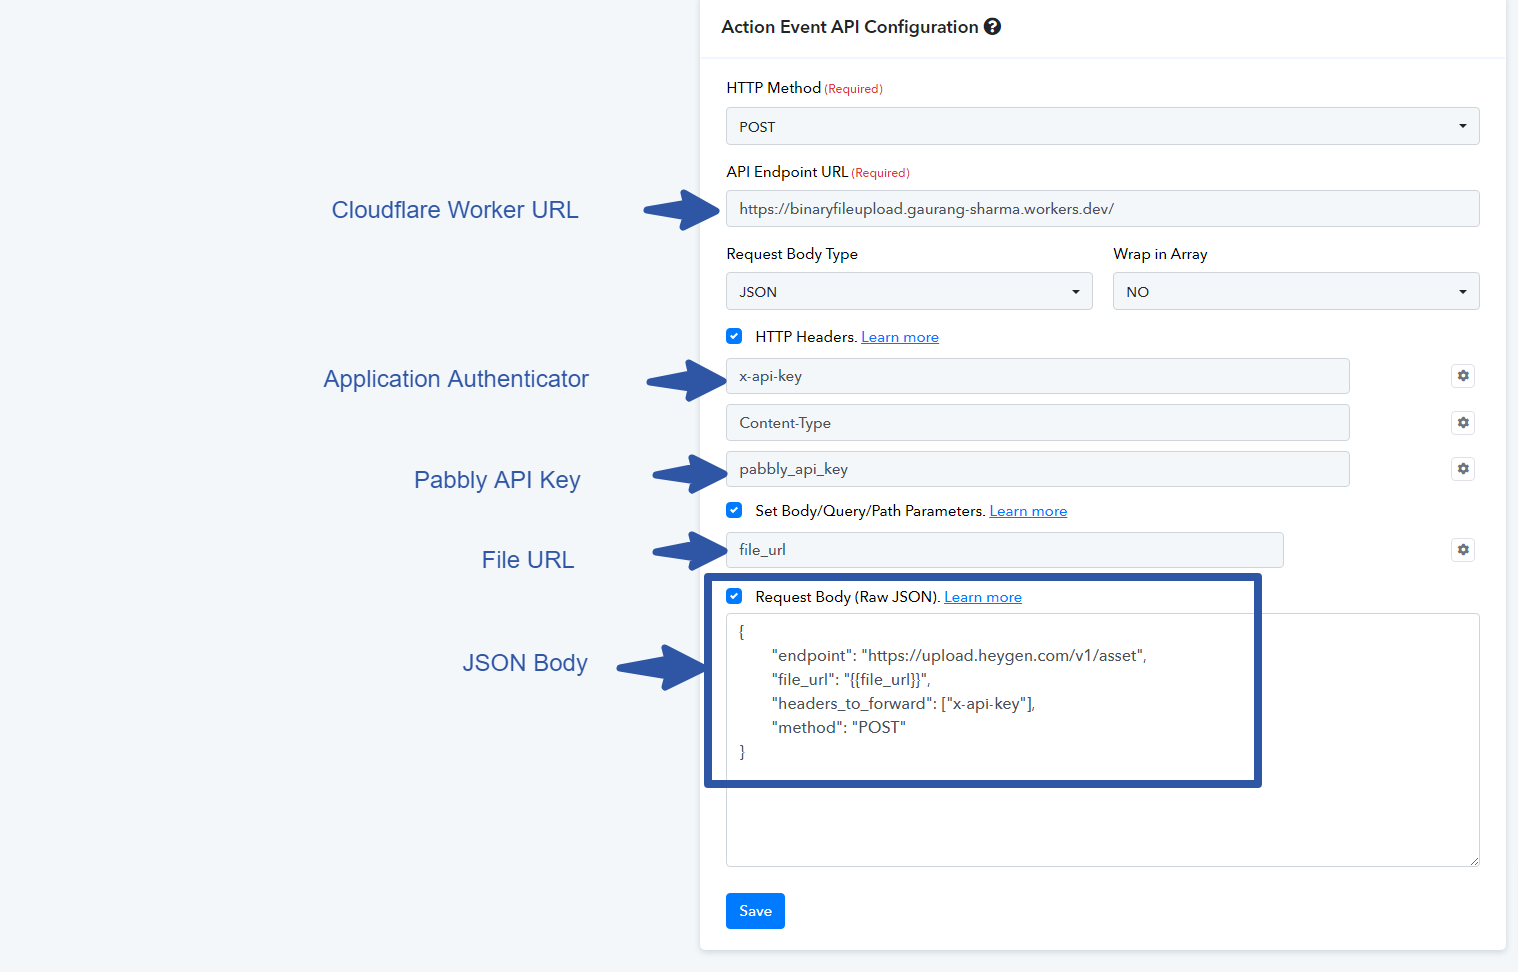Screen dimensions: 1518x972
Task: Grab the textarea resize handle corner
Action: coord(1473,860)
